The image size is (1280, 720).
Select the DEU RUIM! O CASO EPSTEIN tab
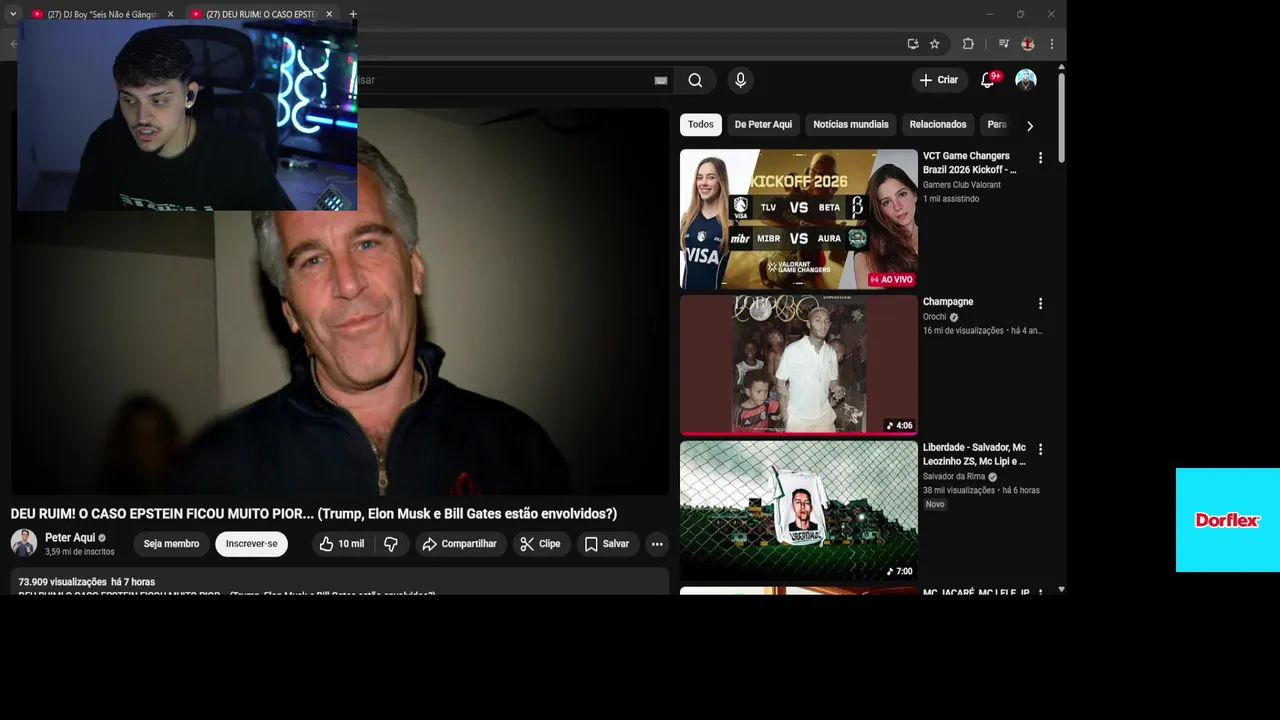(262, 14)
